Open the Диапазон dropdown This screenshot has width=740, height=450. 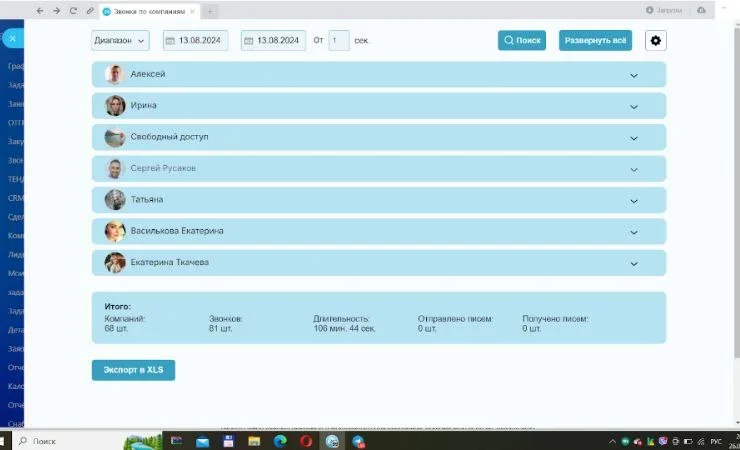tap(120, 41)
